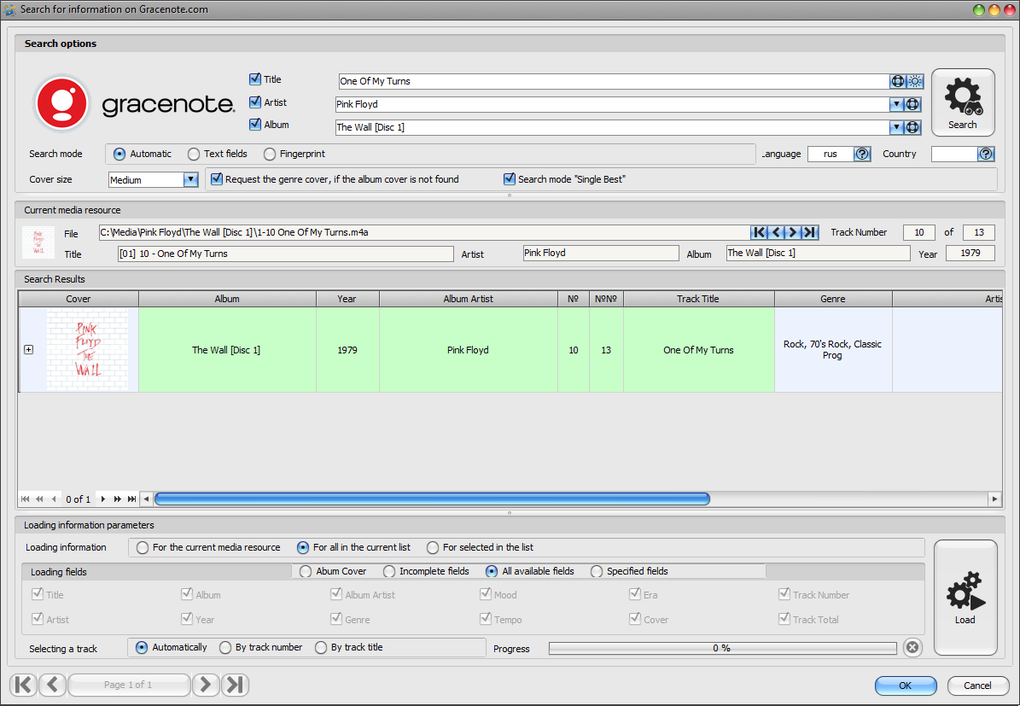Select Automatic search mode
Image resolution: width=1020 pixels, height=706 pixels.
(119, 154)
